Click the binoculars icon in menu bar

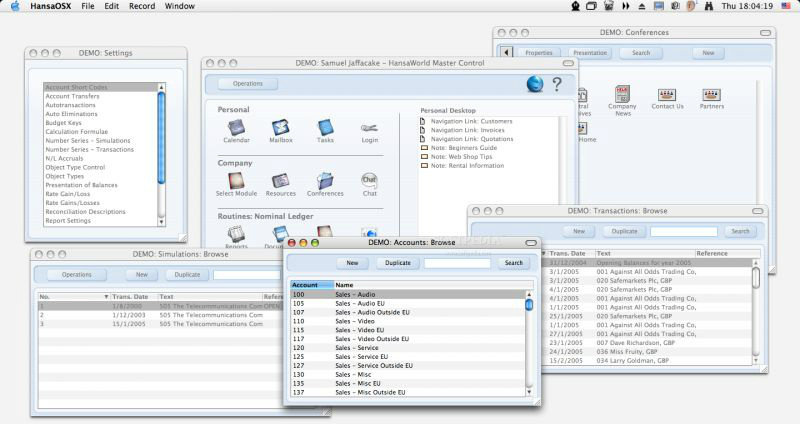pos(709,6)
